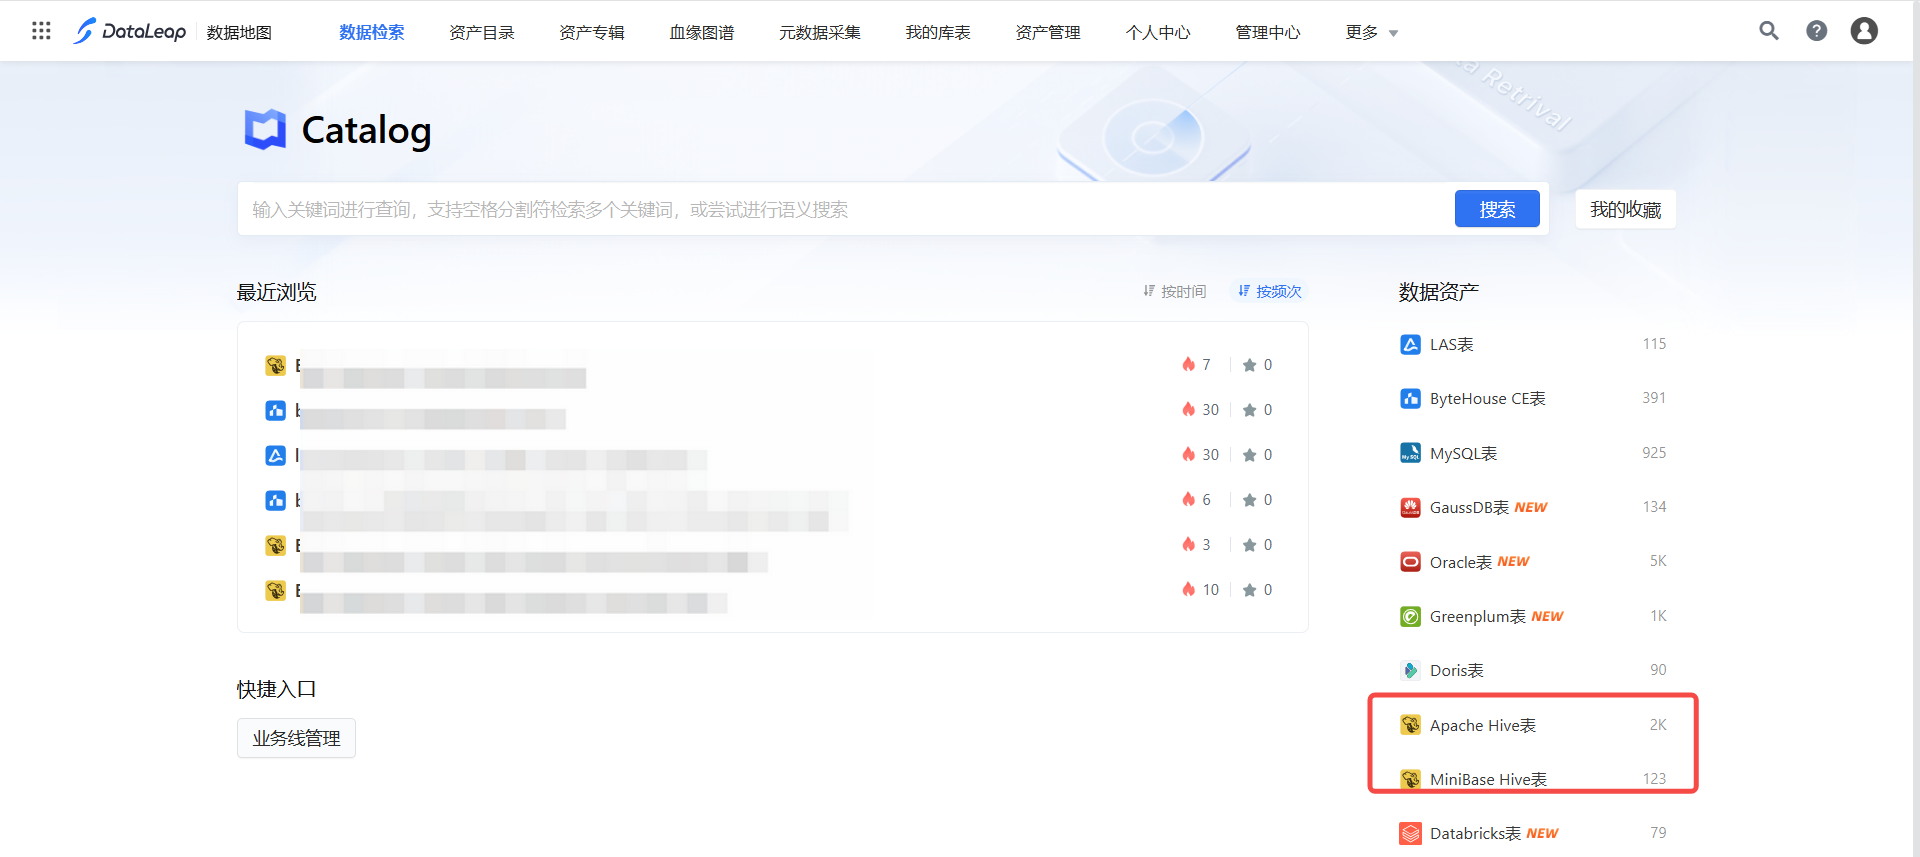Click the Greenplum表 icon
The height and width of the screenshot is (857, 1920).
1410,617
